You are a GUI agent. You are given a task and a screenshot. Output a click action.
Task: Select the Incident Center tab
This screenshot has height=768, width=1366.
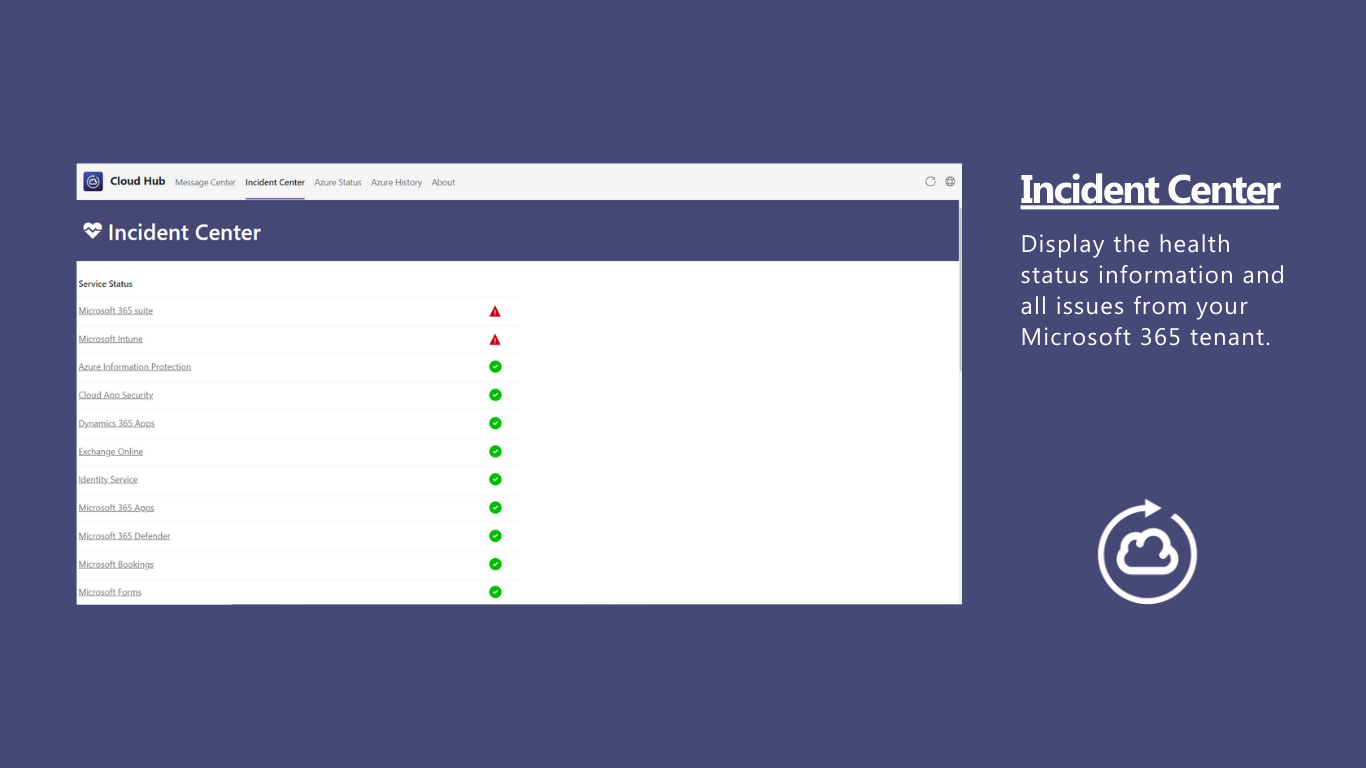pyautogui.click(x=275, y=182)
